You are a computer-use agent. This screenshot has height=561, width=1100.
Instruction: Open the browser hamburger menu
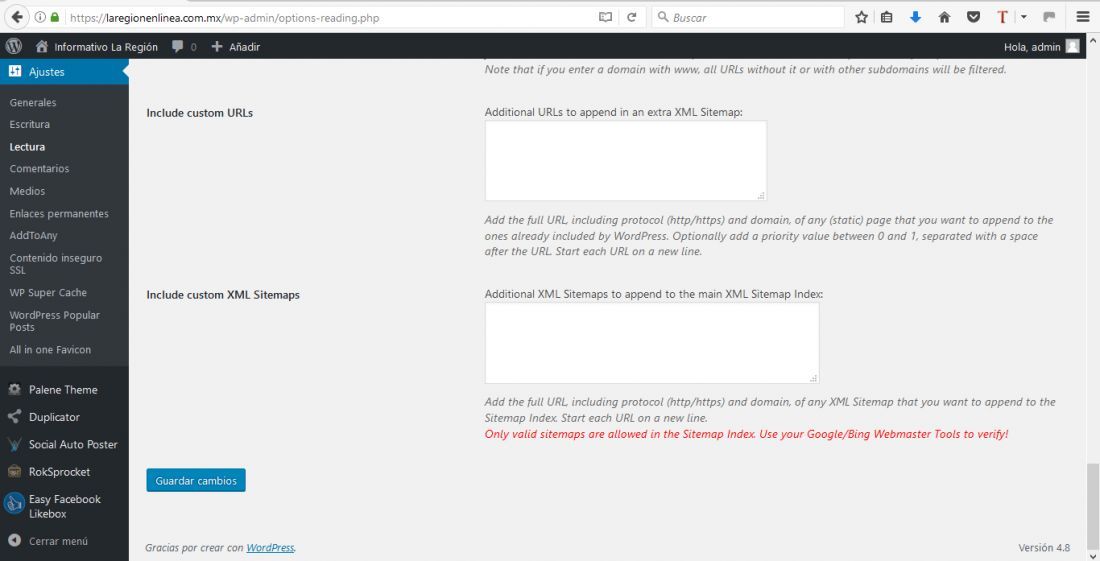coord(1083,18)
